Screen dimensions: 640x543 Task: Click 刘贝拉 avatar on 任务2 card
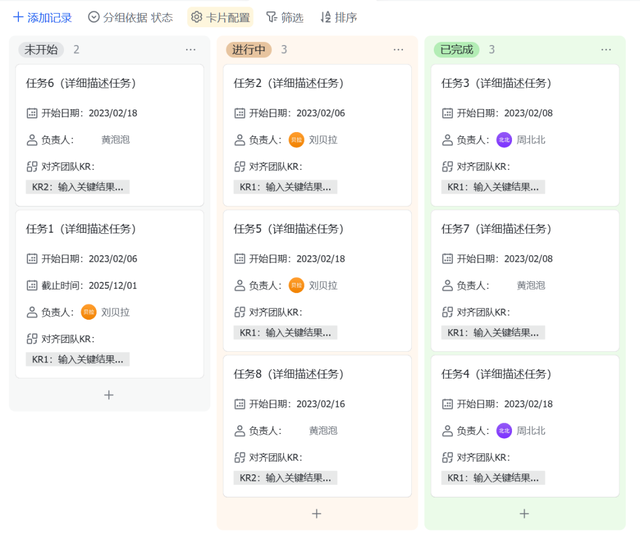(x=297, y=140)
